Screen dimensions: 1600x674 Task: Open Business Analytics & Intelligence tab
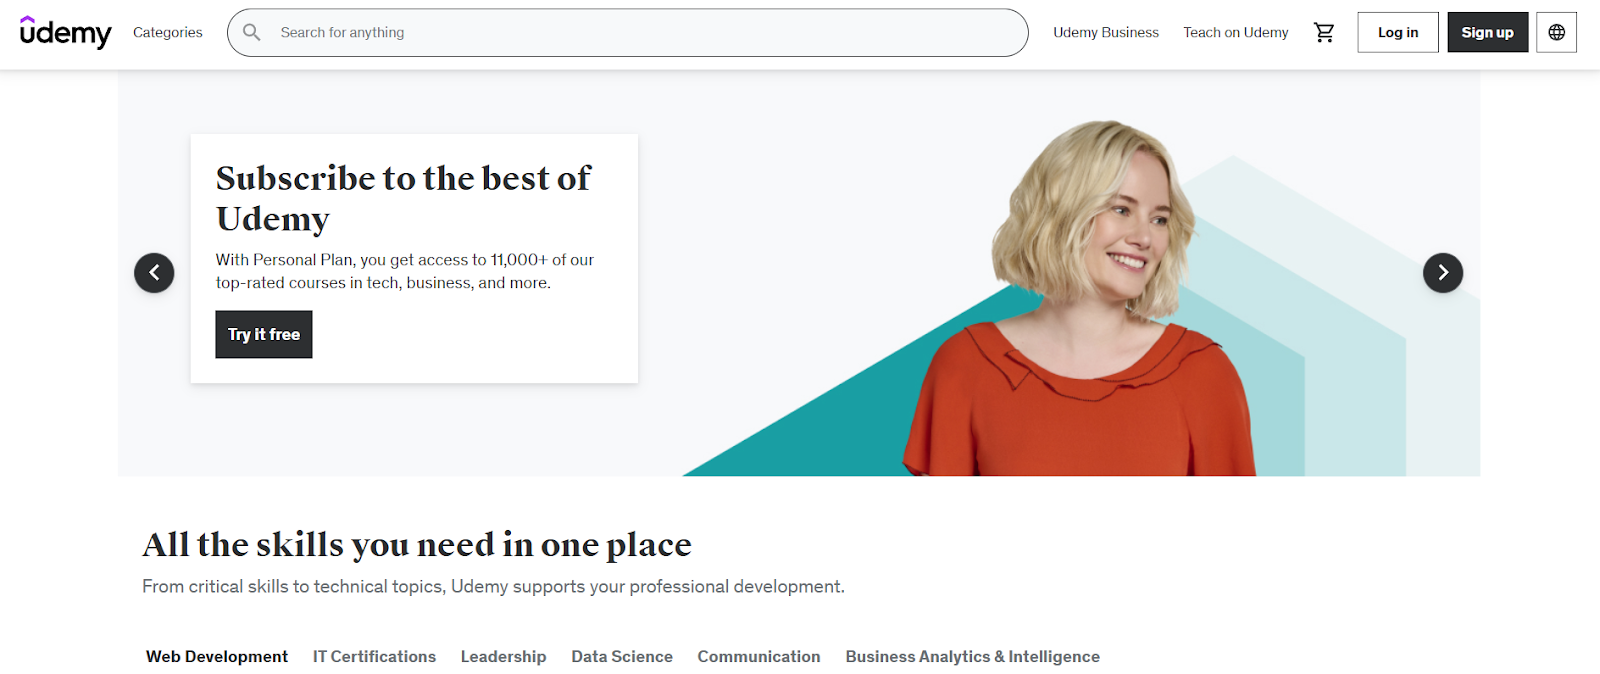pos(973,657)
